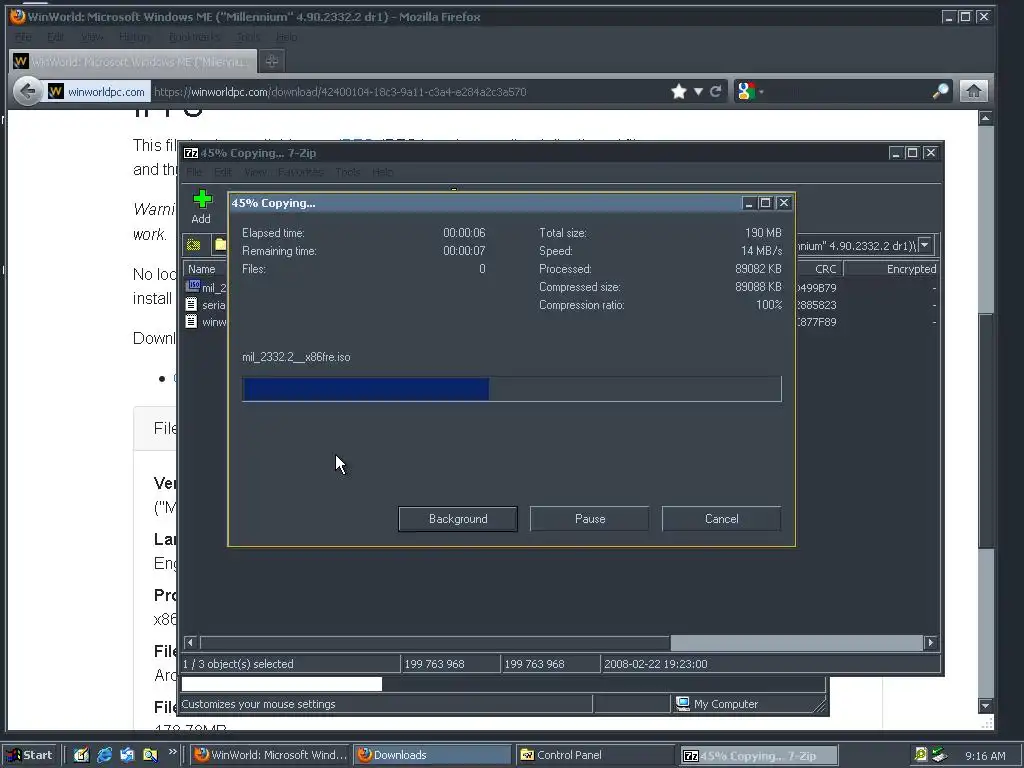Open the Start menu
The width and height of the screenshot is (1024, 768).
[x=31, y=755]
